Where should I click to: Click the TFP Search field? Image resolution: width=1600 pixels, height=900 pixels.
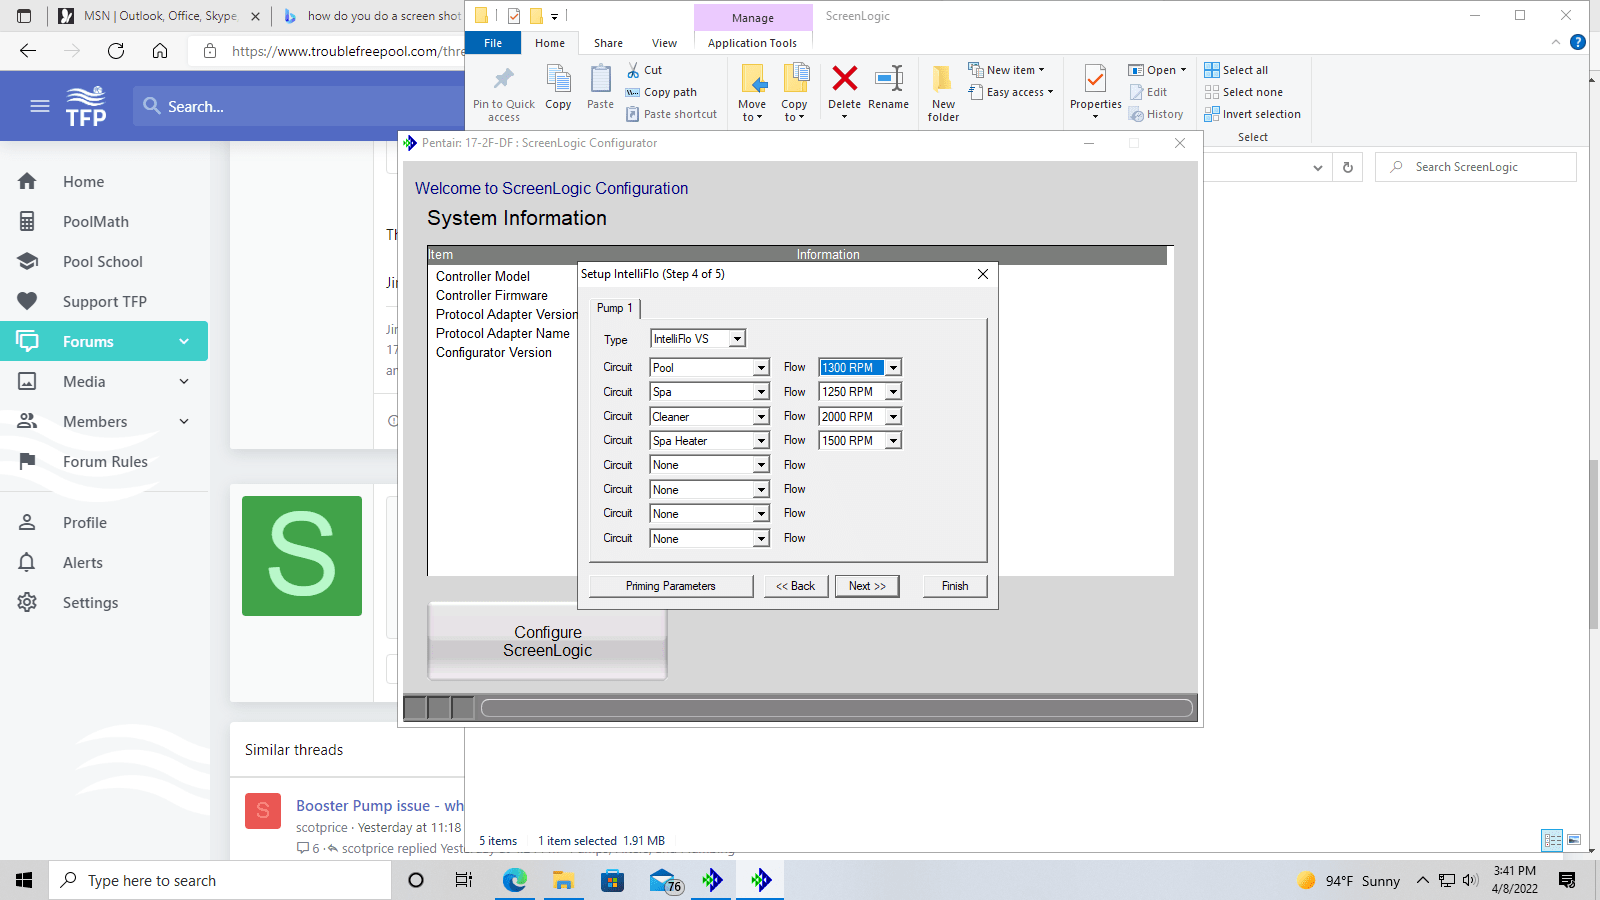(300, 106)
